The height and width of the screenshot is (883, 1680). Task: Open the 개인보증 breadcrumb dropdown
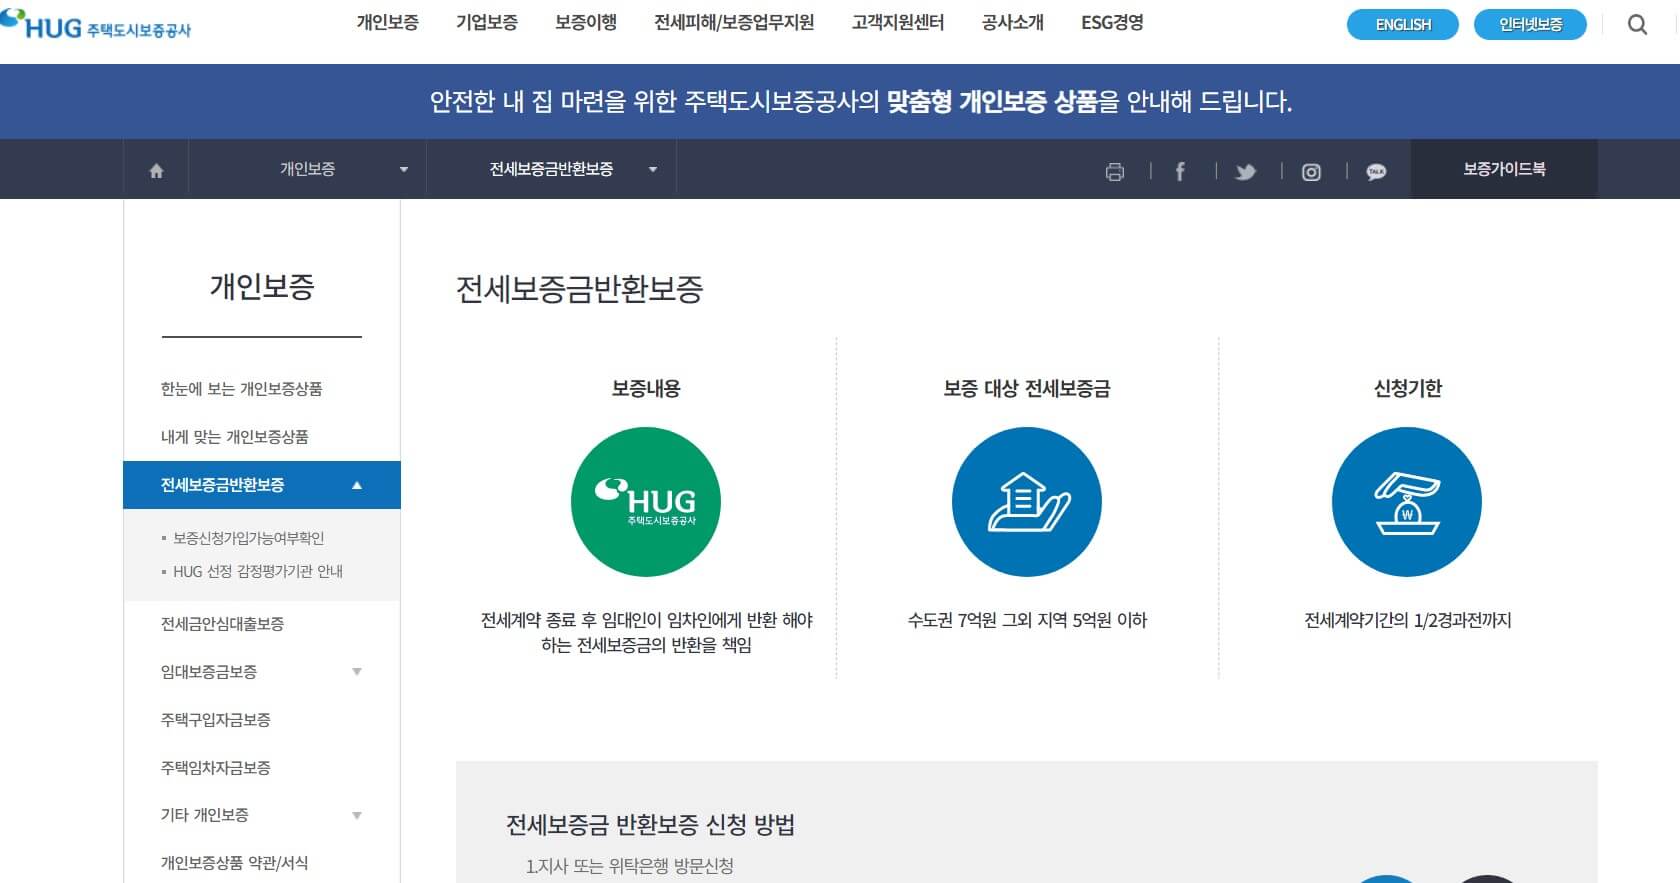[307, 169]
